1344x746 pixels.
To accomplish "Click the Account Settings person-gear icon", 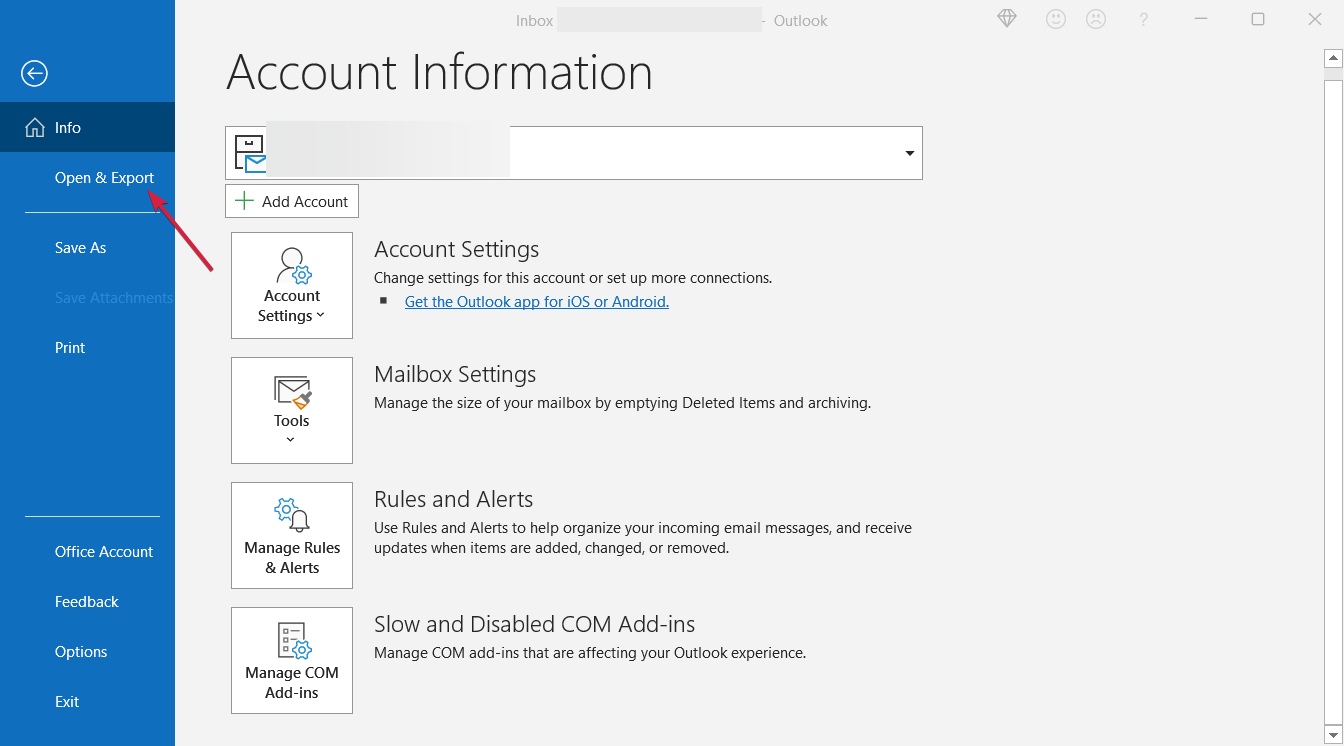I will tap(293, 266).
